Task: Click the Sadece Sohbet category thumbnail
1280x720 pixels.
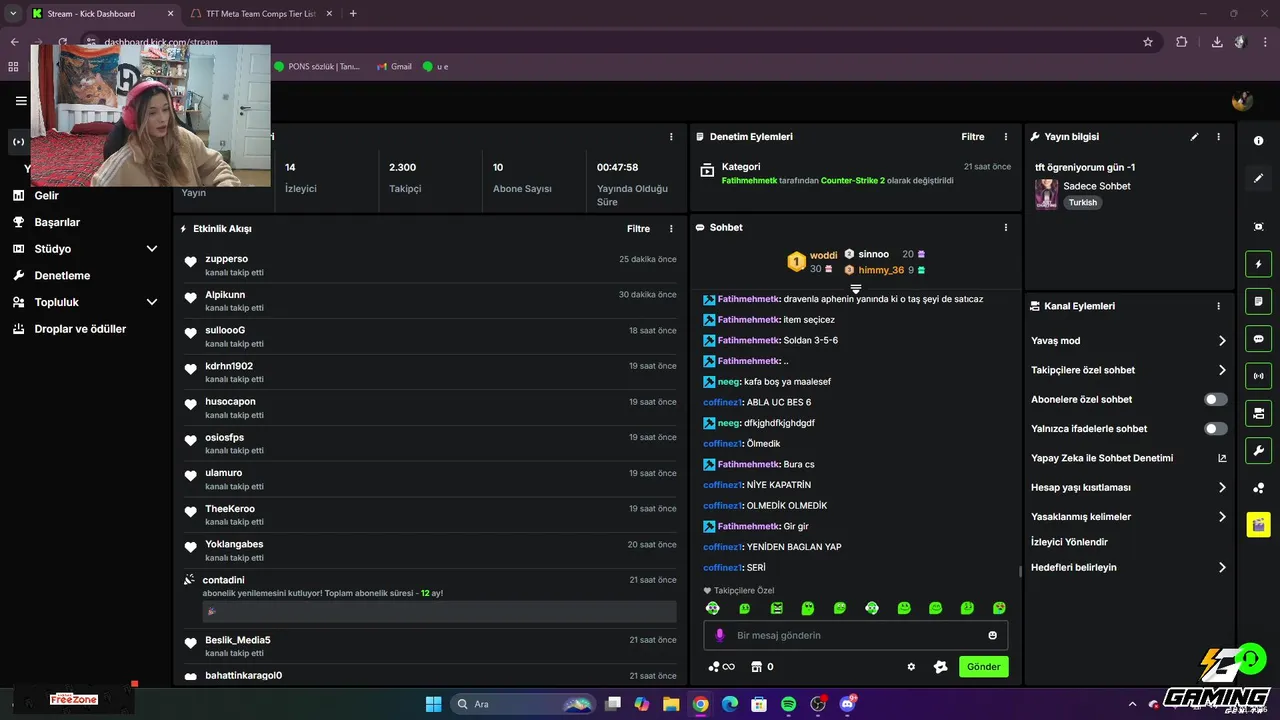Action: point(1046,194)
